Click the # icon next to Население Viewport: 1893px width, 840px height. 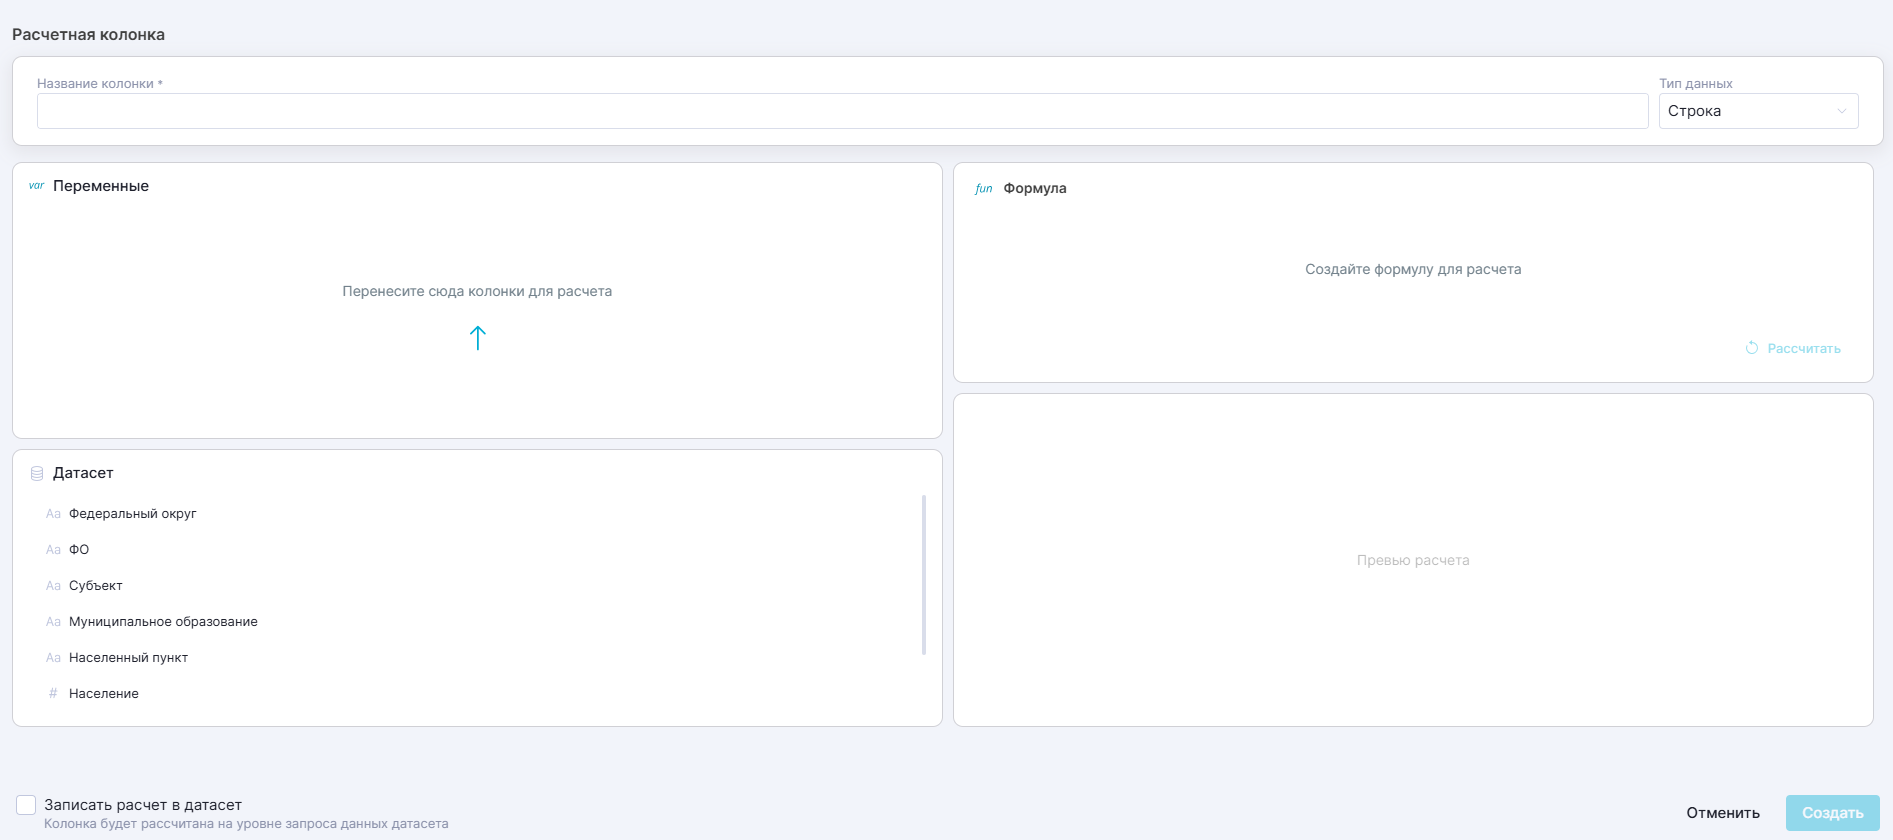click(x=53, y=694)
